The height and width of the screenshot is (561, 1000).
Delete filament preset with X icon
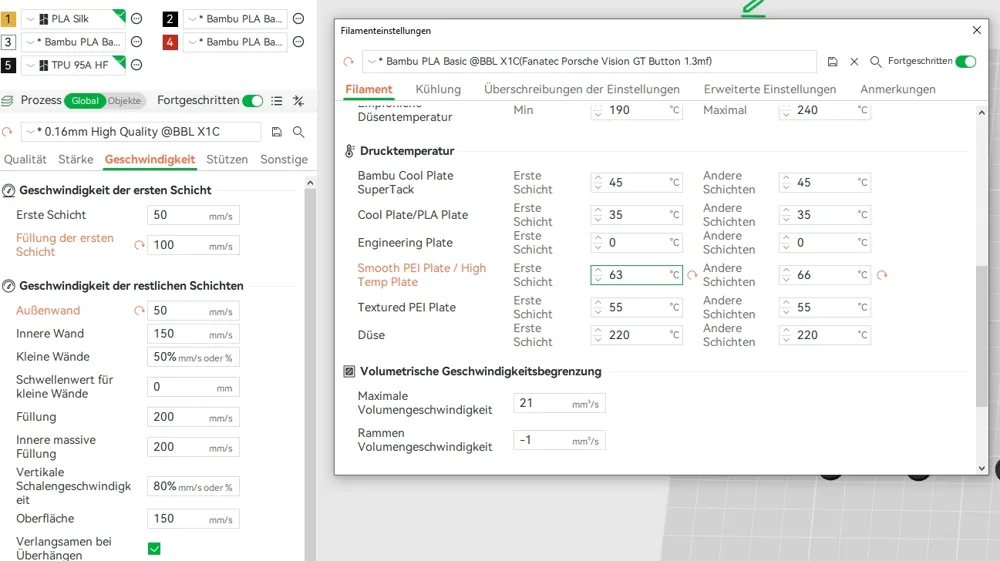click(x=854, y=61)
